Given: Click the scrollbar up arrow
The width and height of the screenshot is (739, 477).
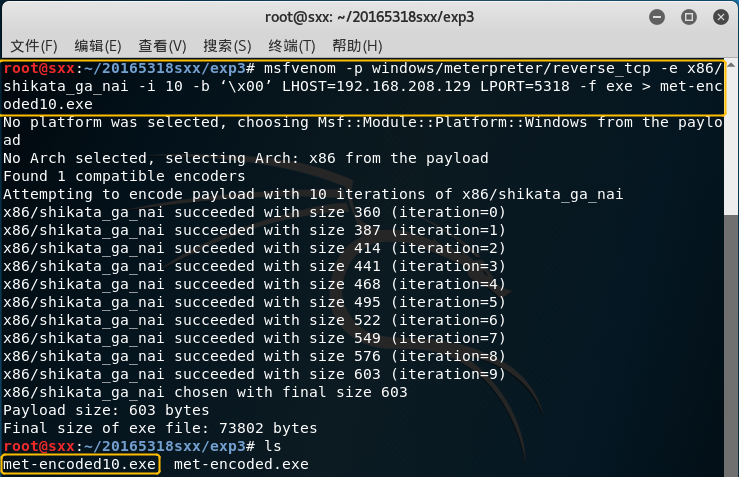Looking at the screenshot, I should point(731,65).
